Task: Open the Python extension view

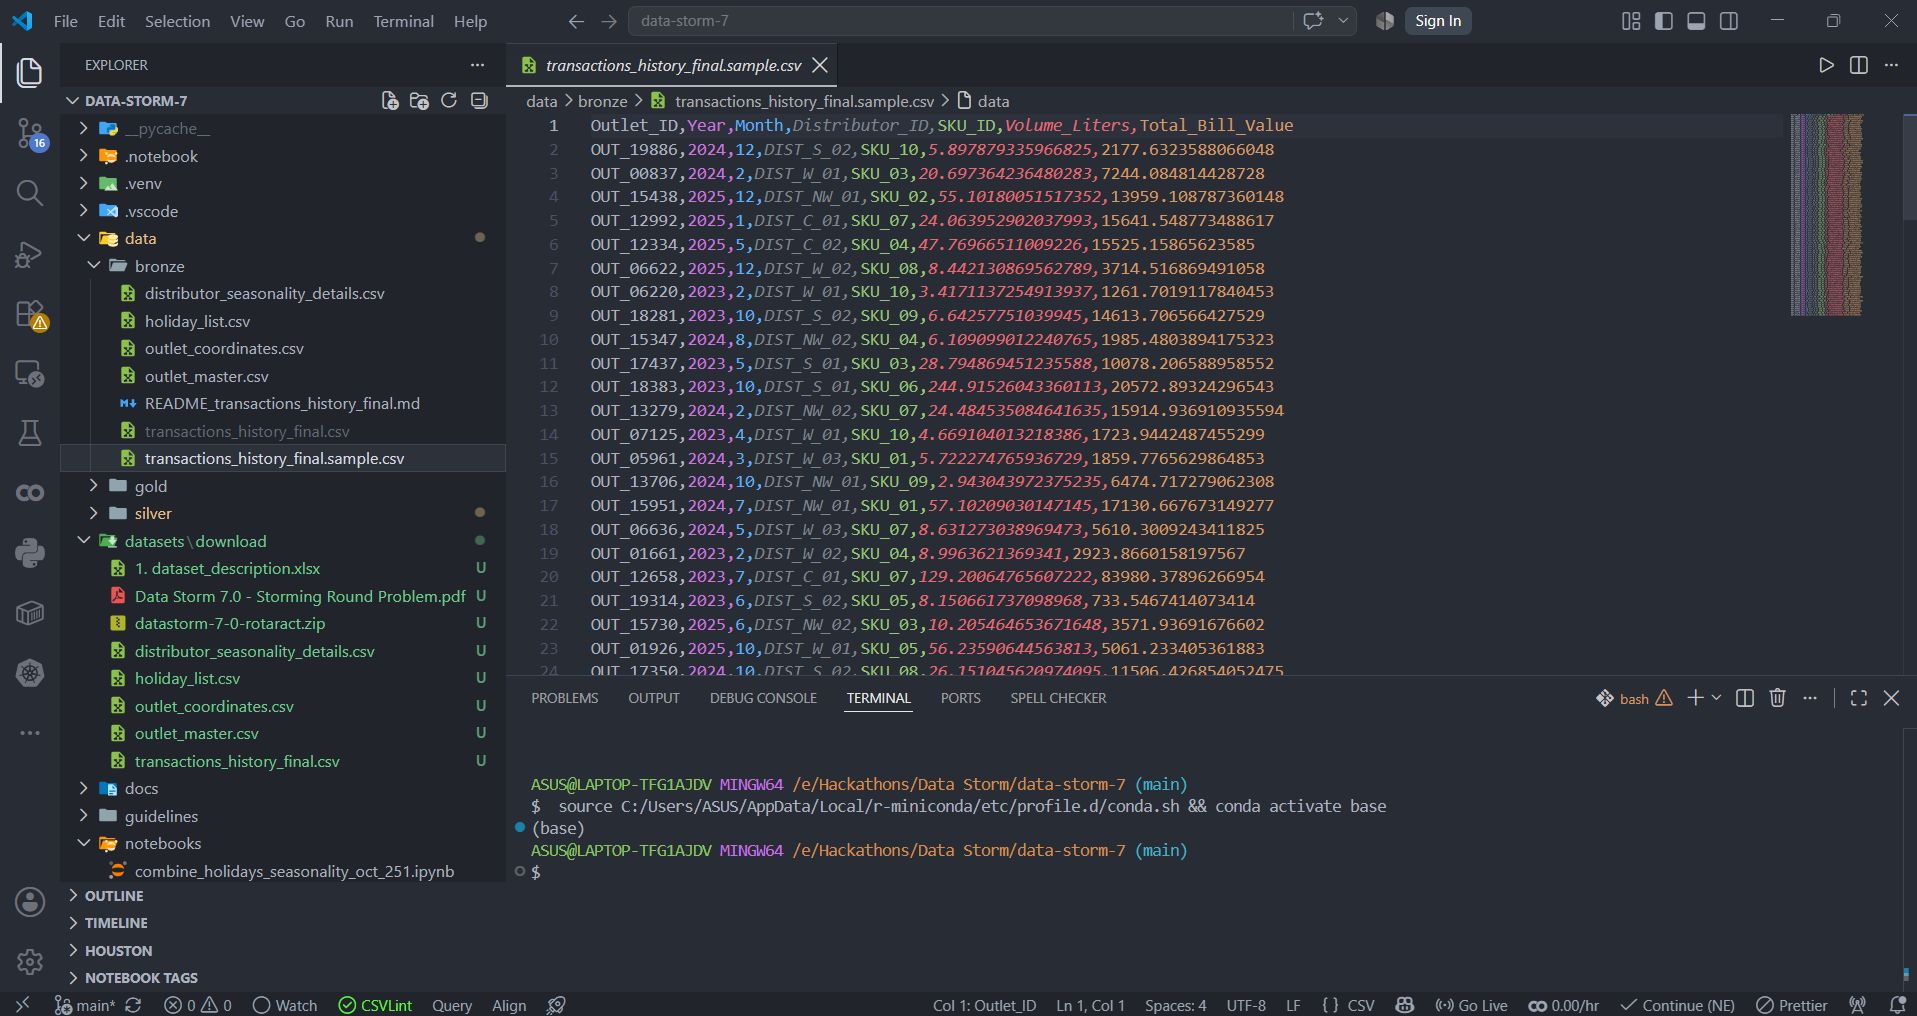Action: (30, 553)
